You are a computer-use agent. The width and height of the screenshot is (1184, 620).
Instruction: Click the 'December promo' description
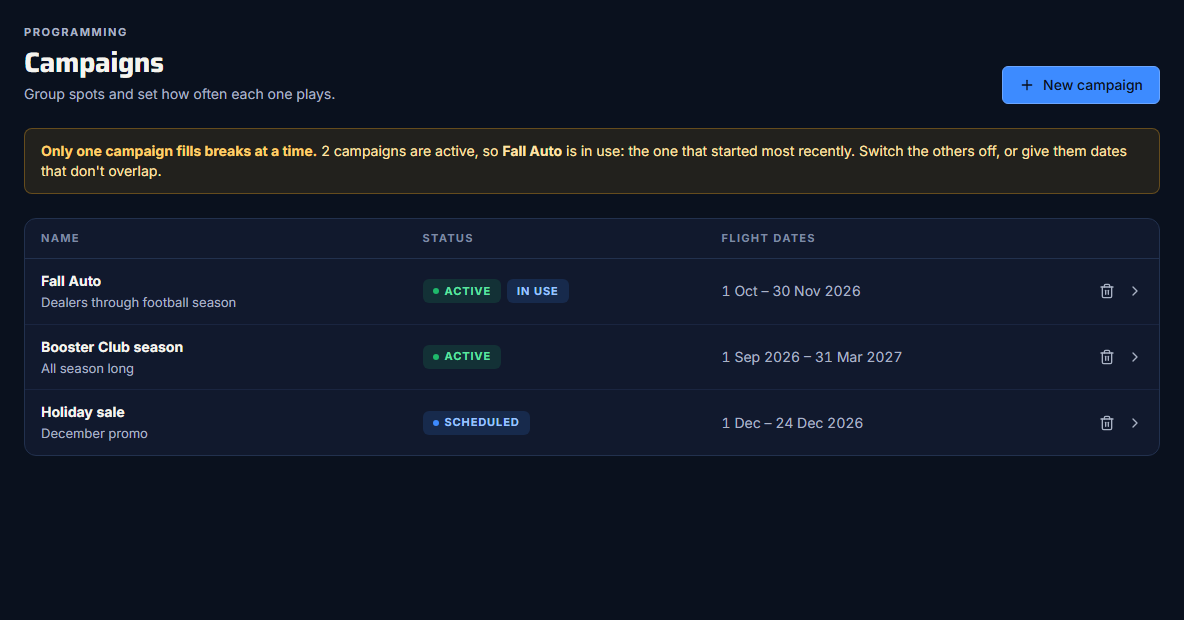click(x=94, y=433)
